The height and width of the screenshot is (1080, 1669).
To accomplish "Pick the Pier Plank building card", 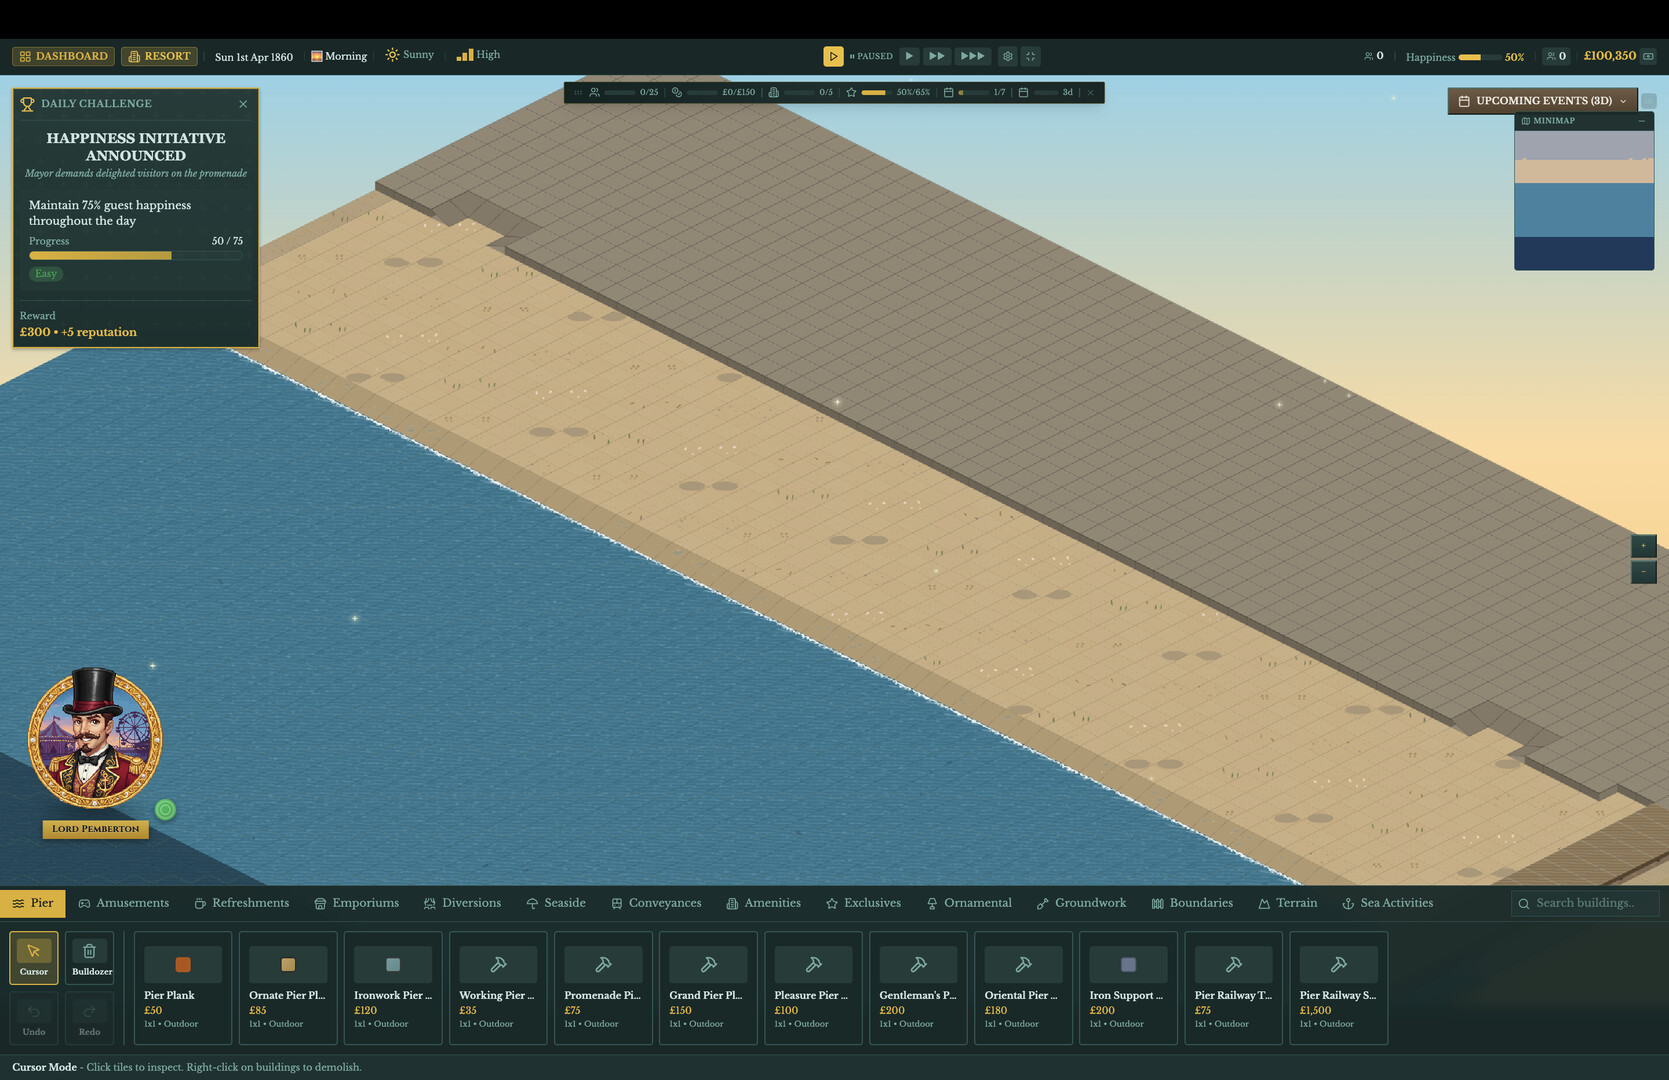I will (183, 987).
